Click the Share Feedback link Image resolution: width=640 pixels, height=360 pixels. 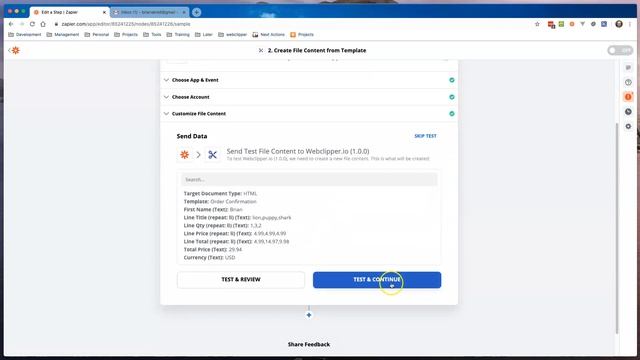pyautogui.click(x=309, y=344)
